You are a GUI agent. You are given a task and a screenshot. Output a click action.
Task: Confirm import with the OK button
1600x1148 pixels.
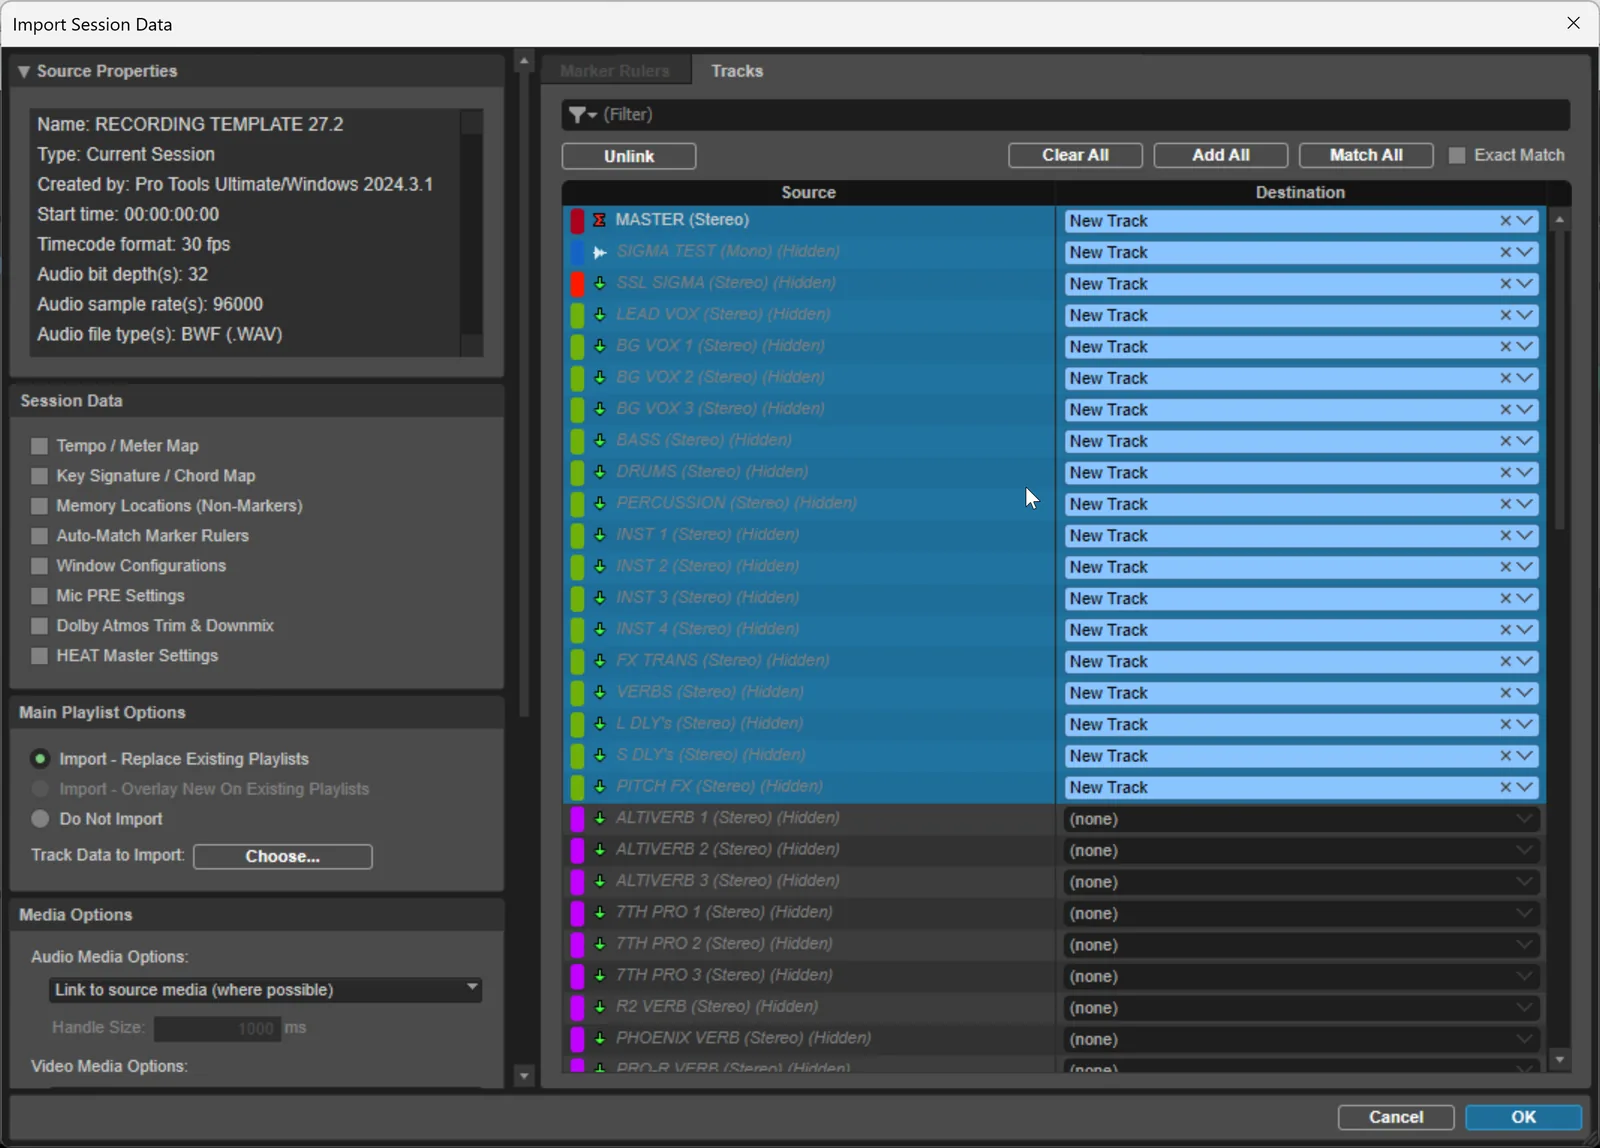pyautogui.click(x=1523, y=1117)
